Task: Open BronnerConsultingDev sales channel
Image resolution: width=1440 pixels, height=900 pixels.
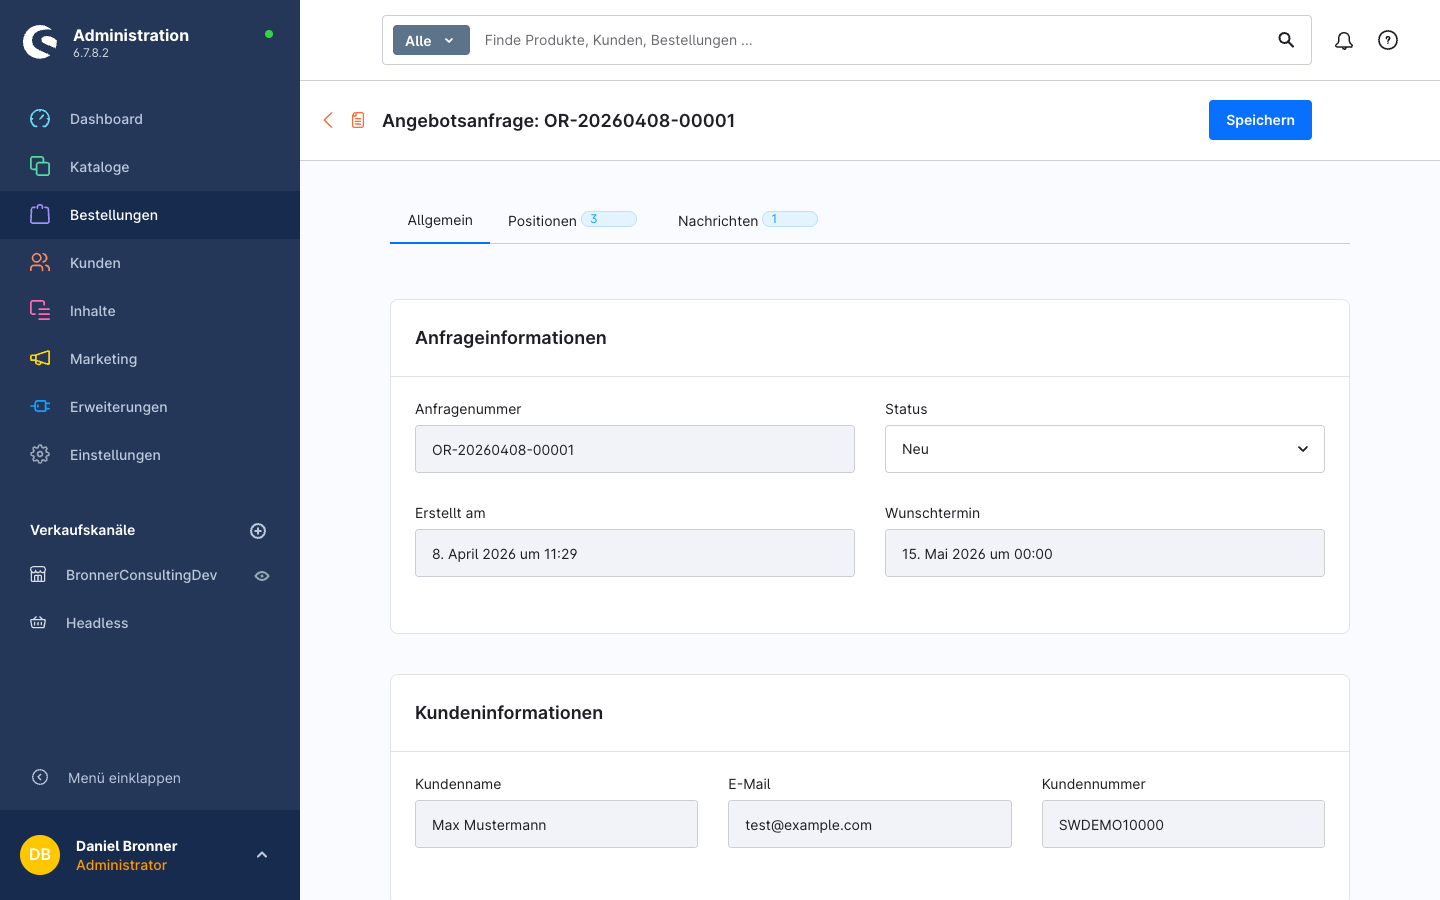Action: click(141, 575)
